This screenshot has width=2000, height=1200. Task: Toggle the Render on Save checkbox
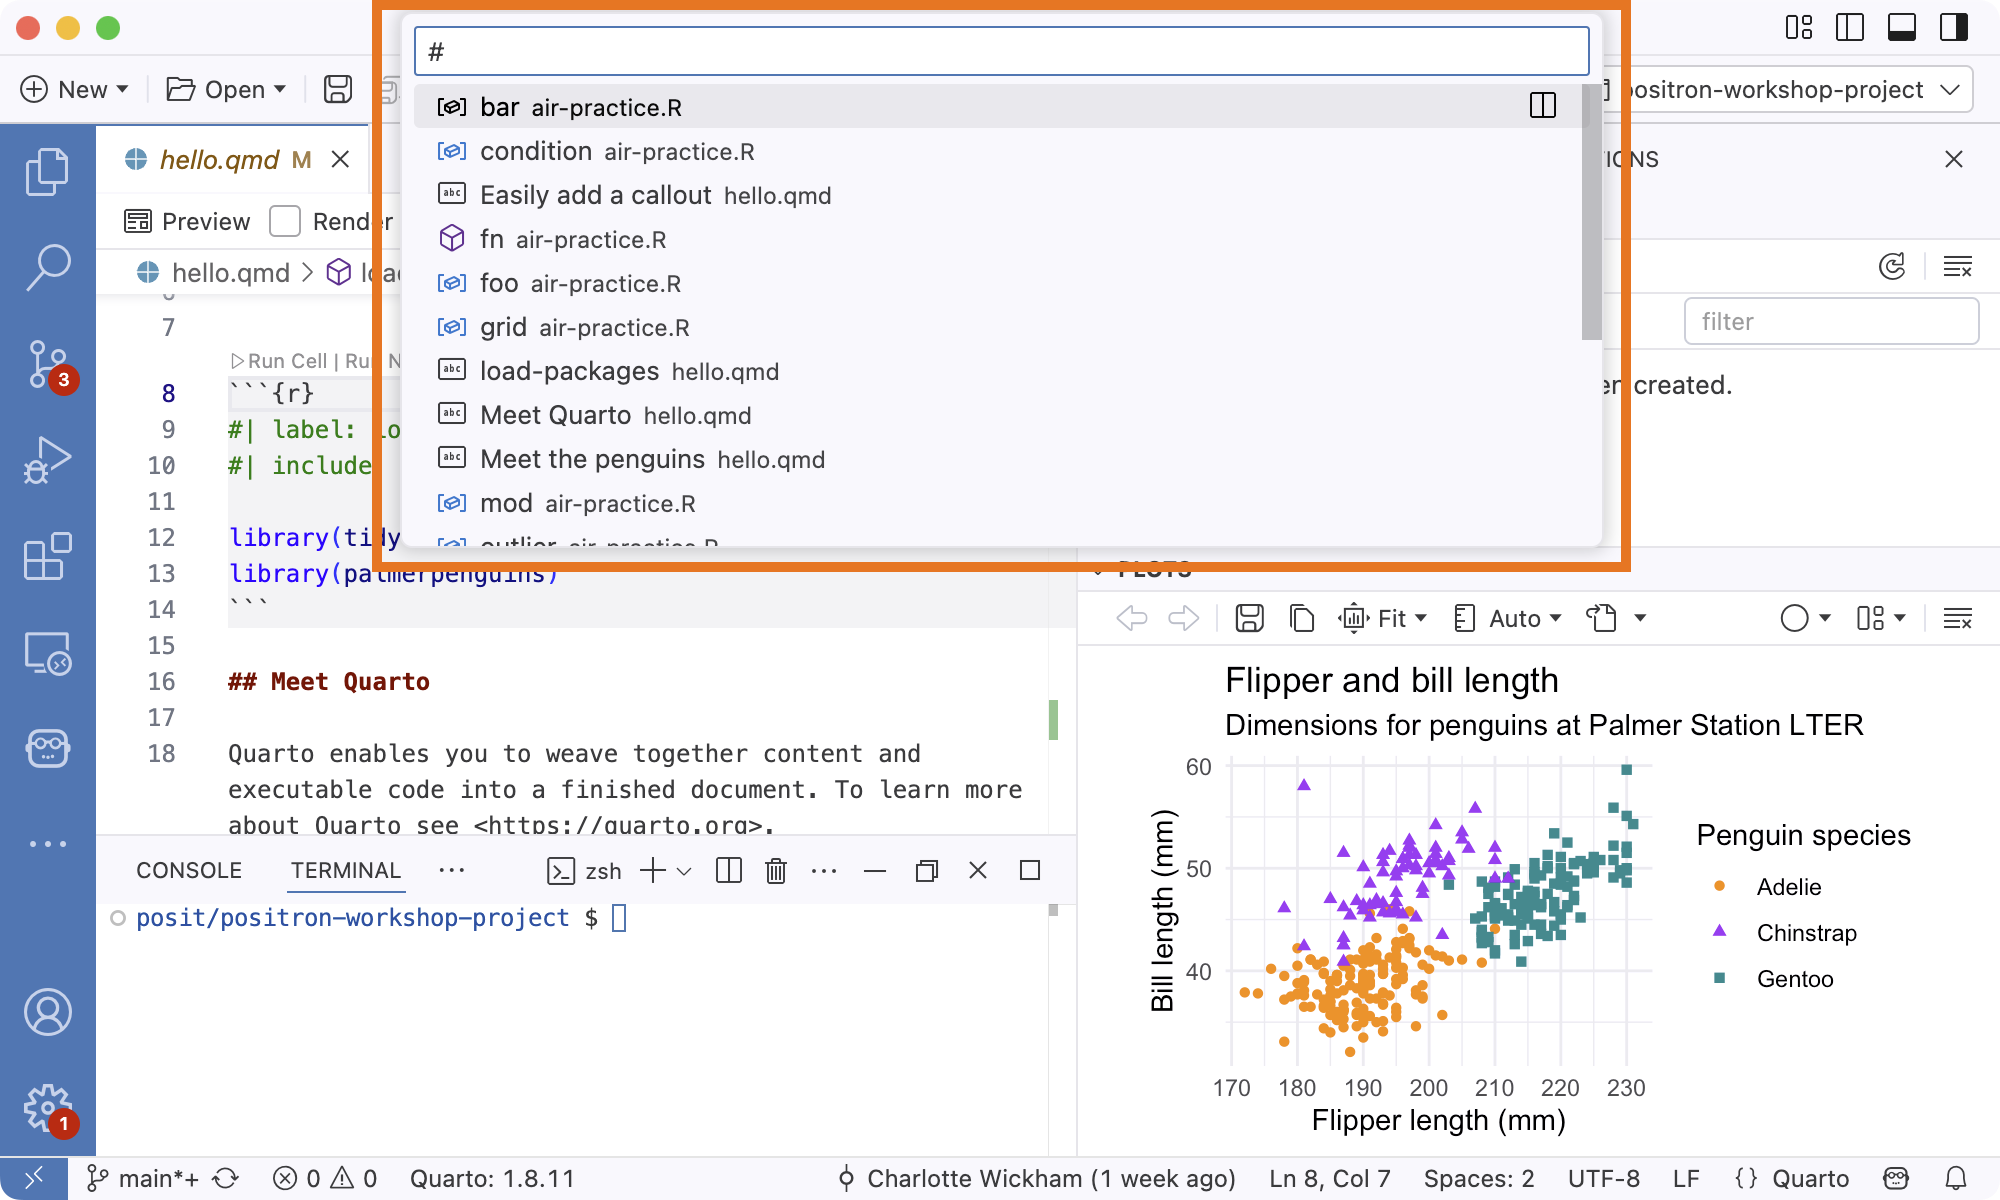(285, 221)
